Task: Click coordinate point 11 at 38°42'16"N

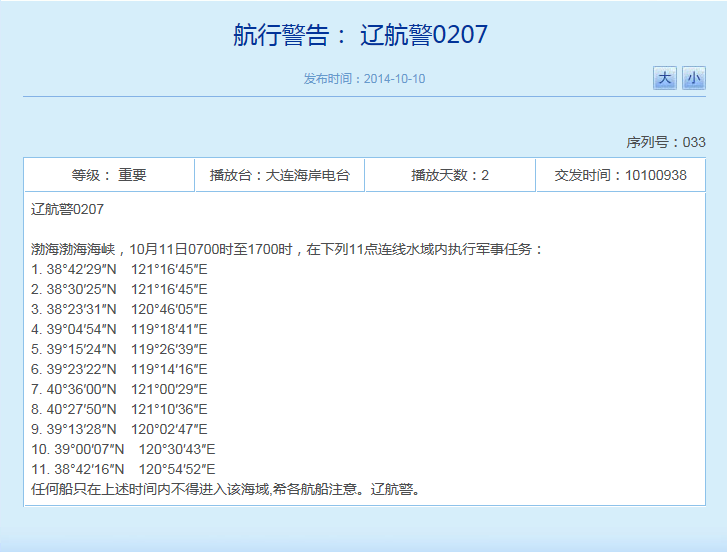Action: [123, 469]
